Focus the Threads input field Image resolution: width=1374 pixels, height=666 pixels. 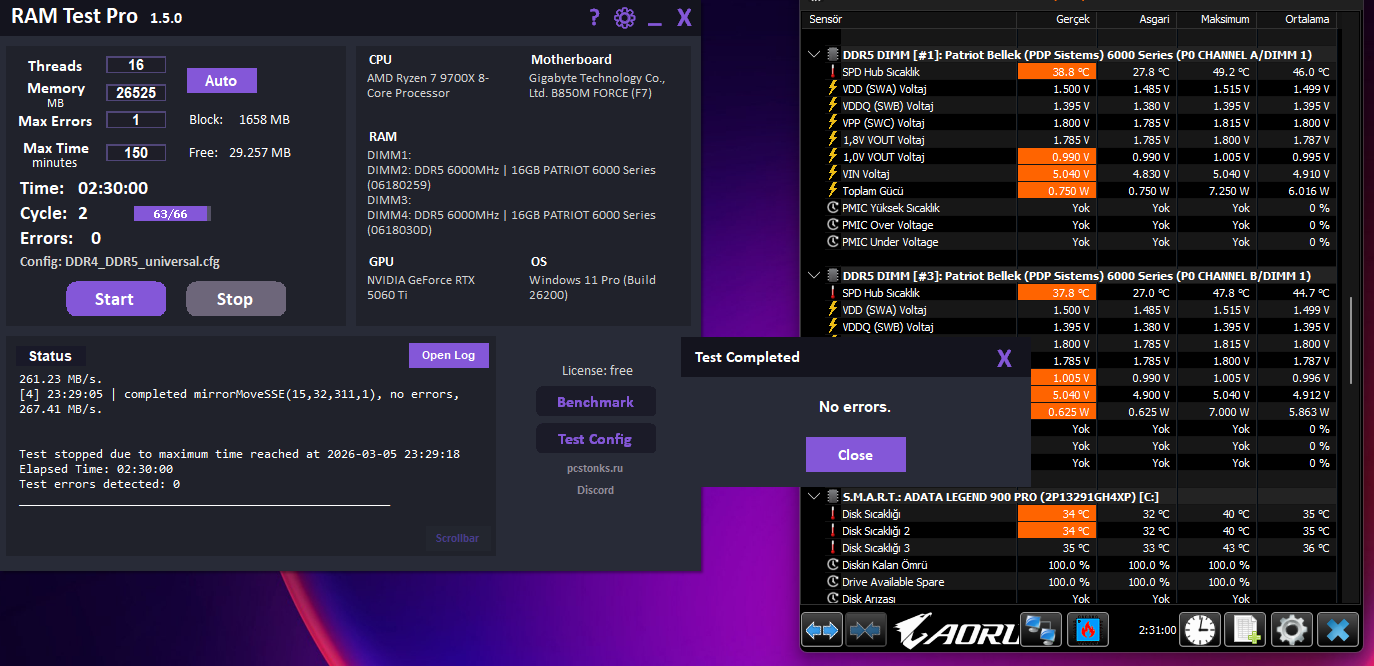pos(136,65)
